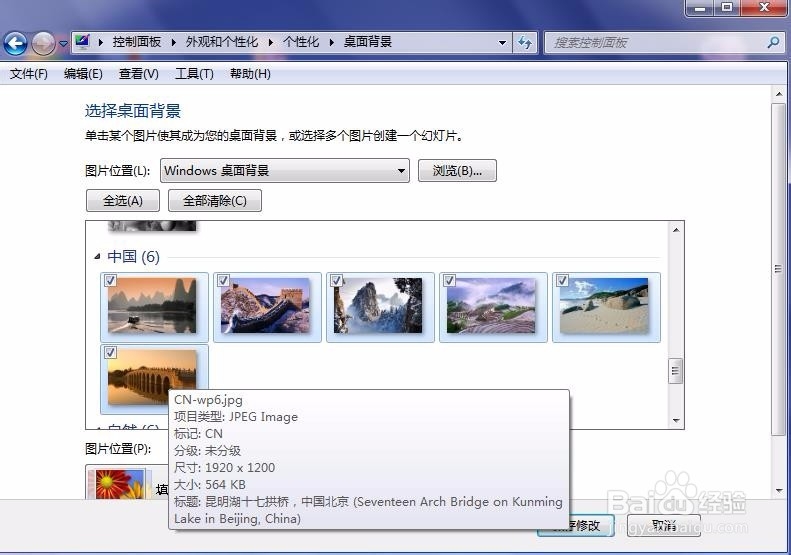Click the address bar refresh icon
Image resolution: width=791 pixels, height=555 pixels.
[x=525, y=43]
